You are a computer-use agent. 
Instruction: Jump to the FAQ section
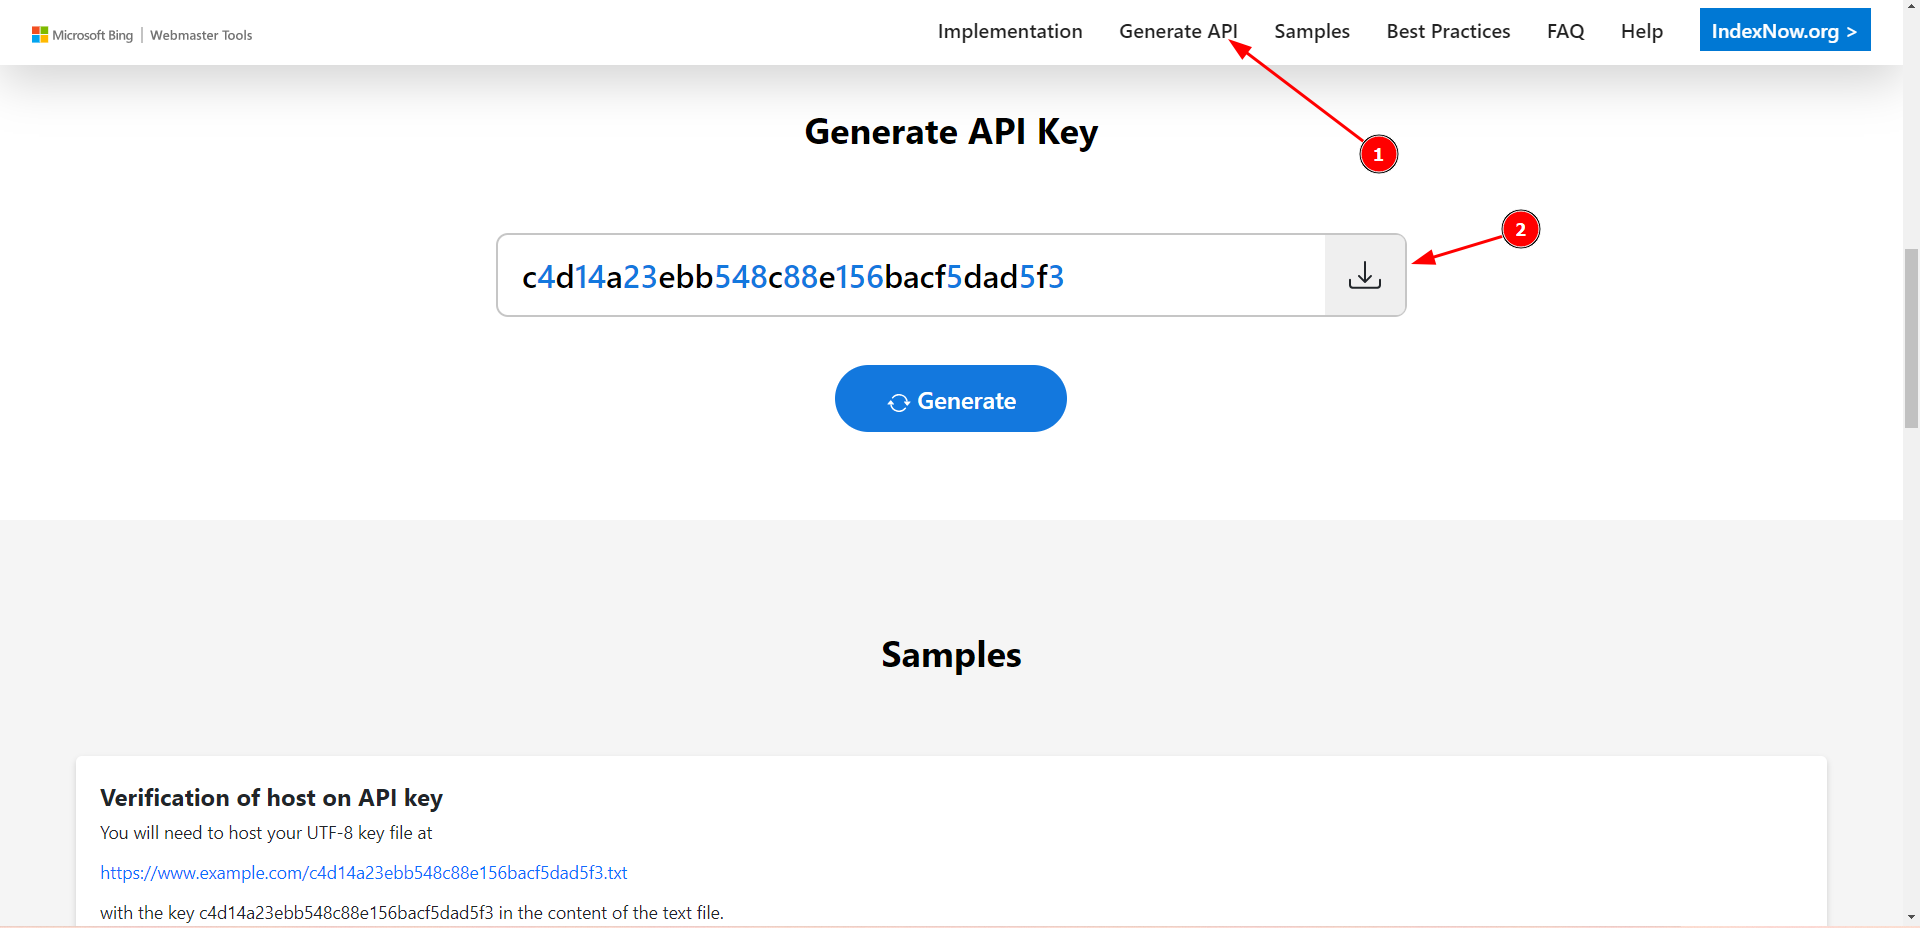click(x=1565, y=31)
